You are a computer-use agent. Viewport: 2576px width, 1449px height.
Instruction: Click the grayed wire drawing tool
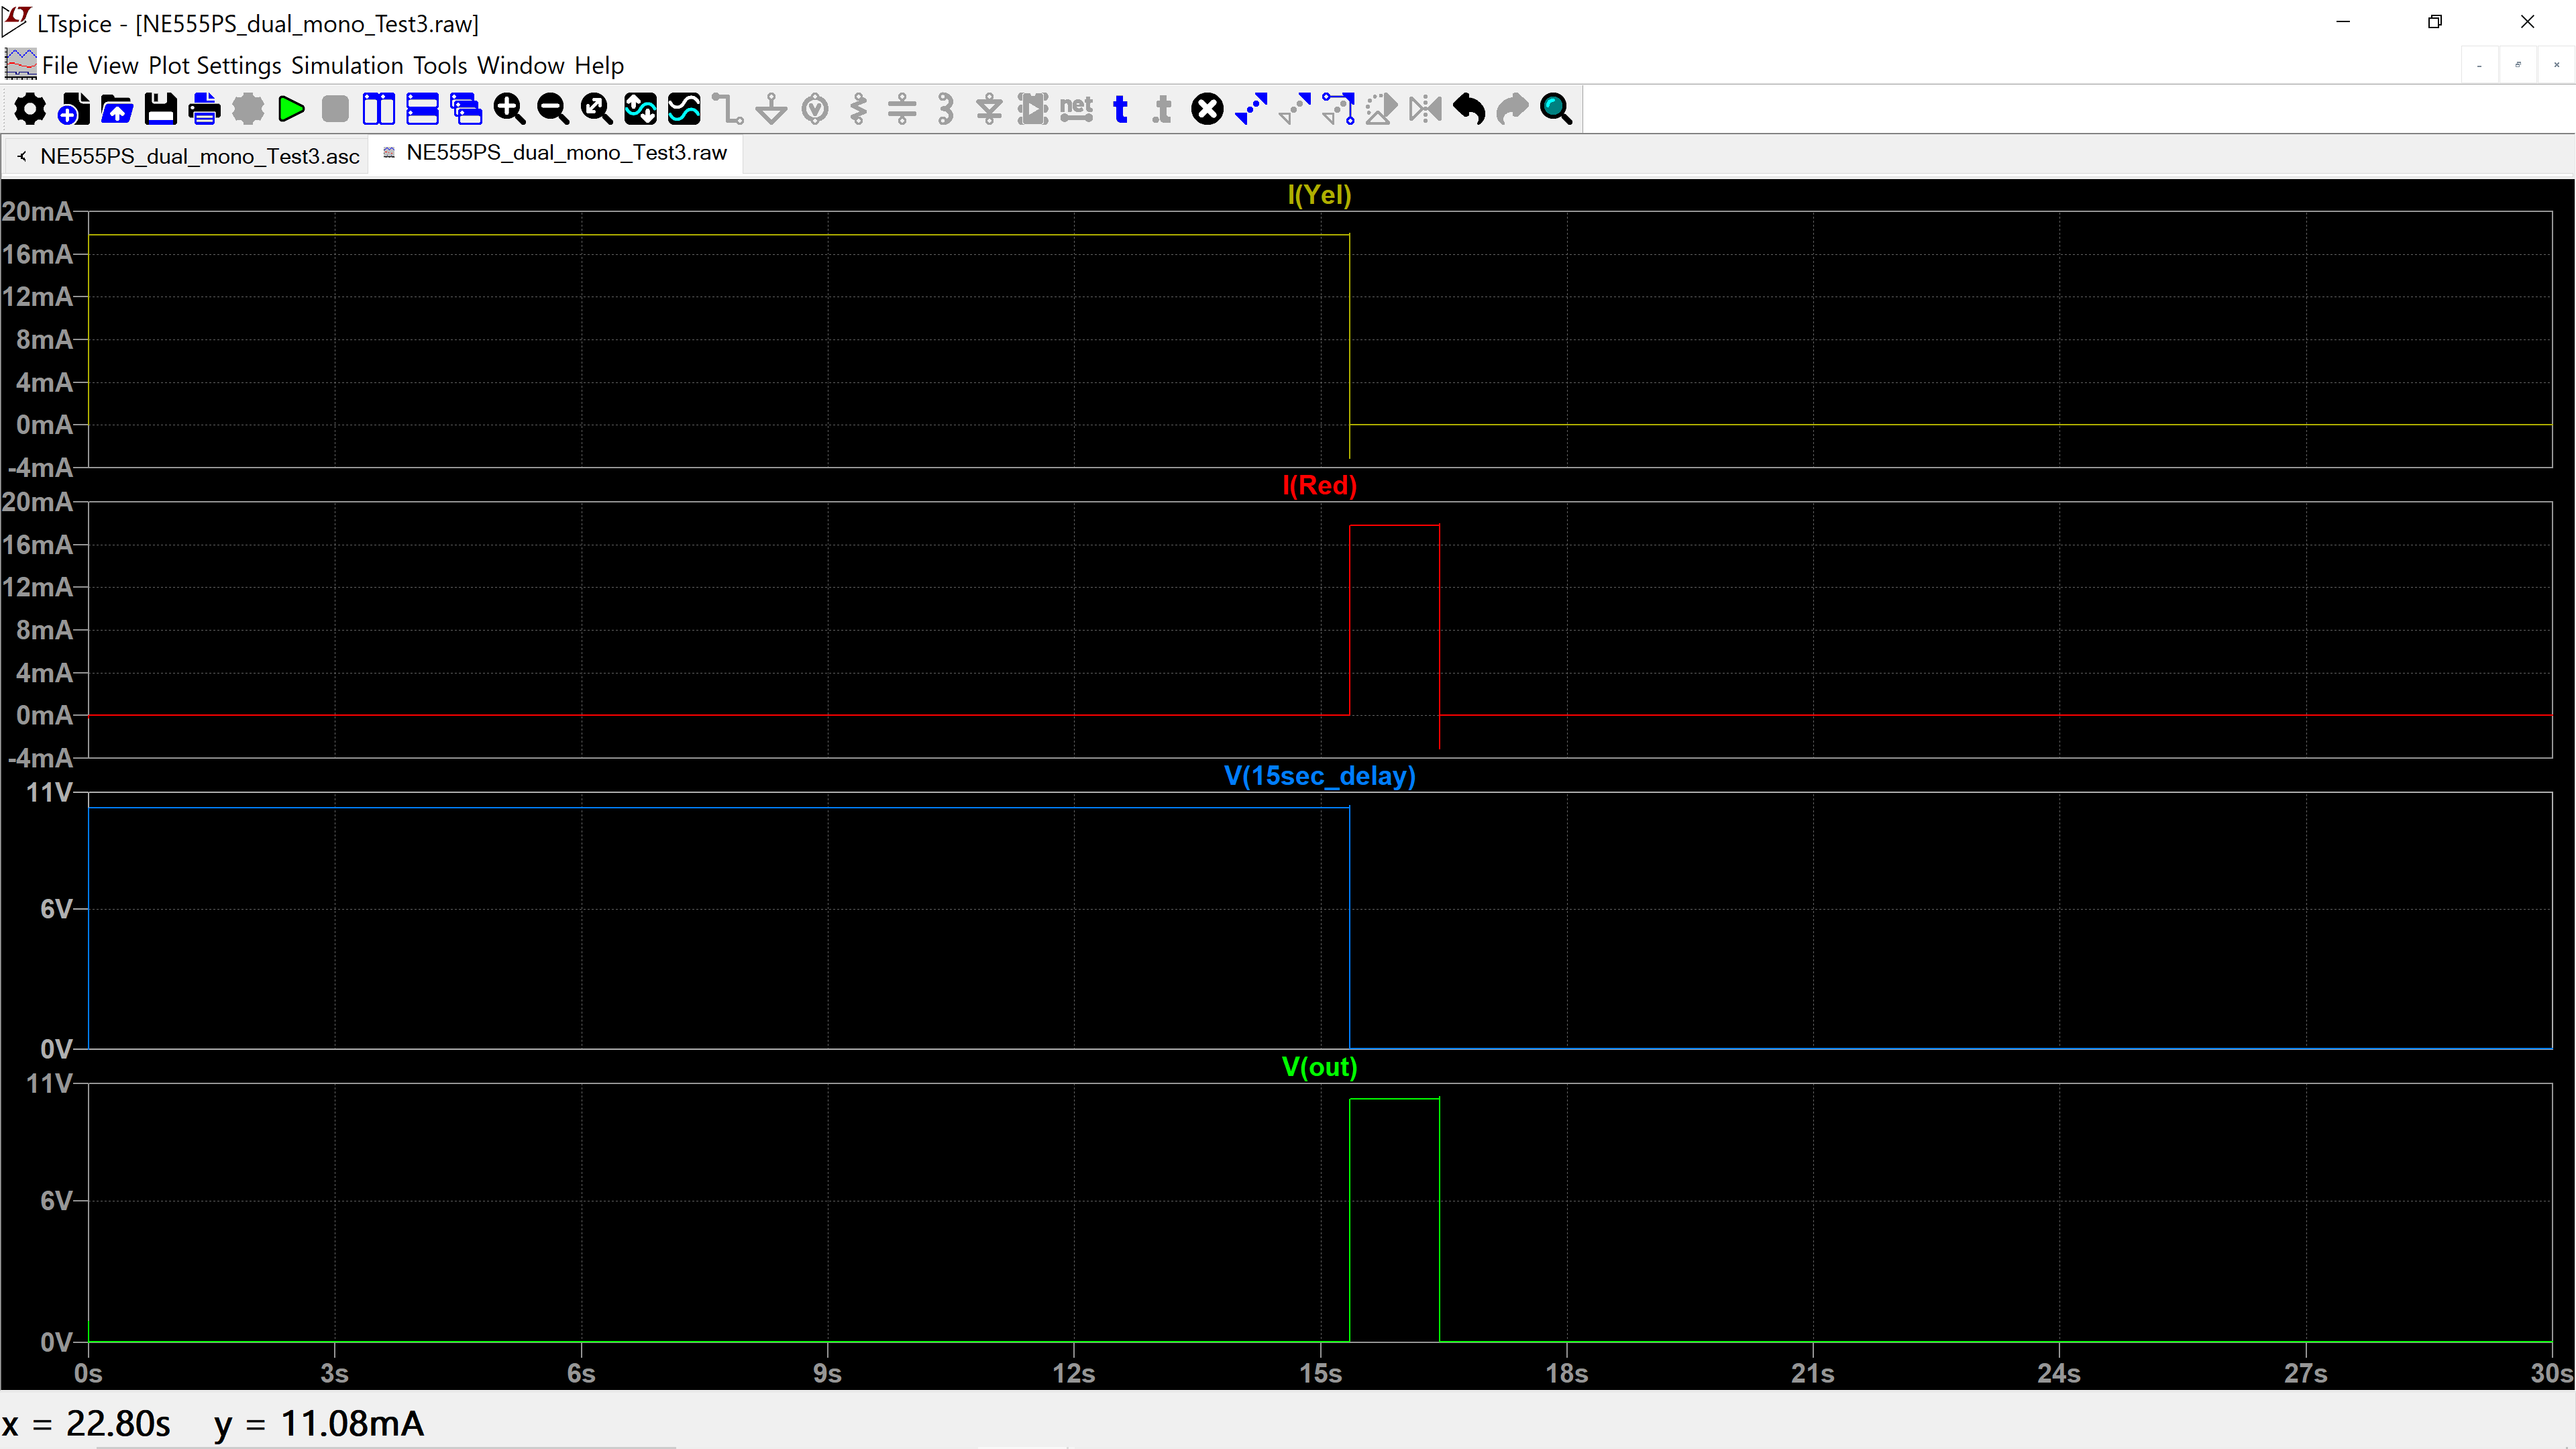coord(728,109)
